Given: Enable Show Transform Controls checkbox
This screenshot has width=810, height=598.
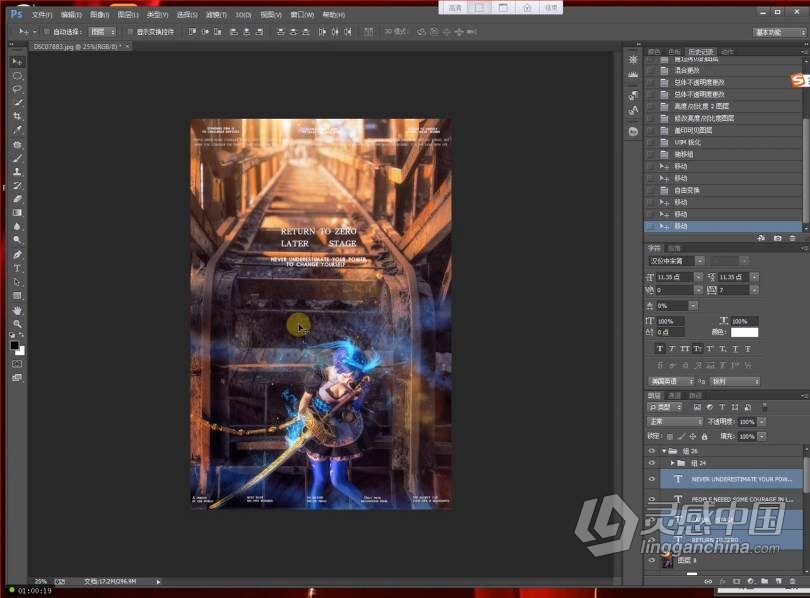Looking at the screenshot, I should click(130, 32).
